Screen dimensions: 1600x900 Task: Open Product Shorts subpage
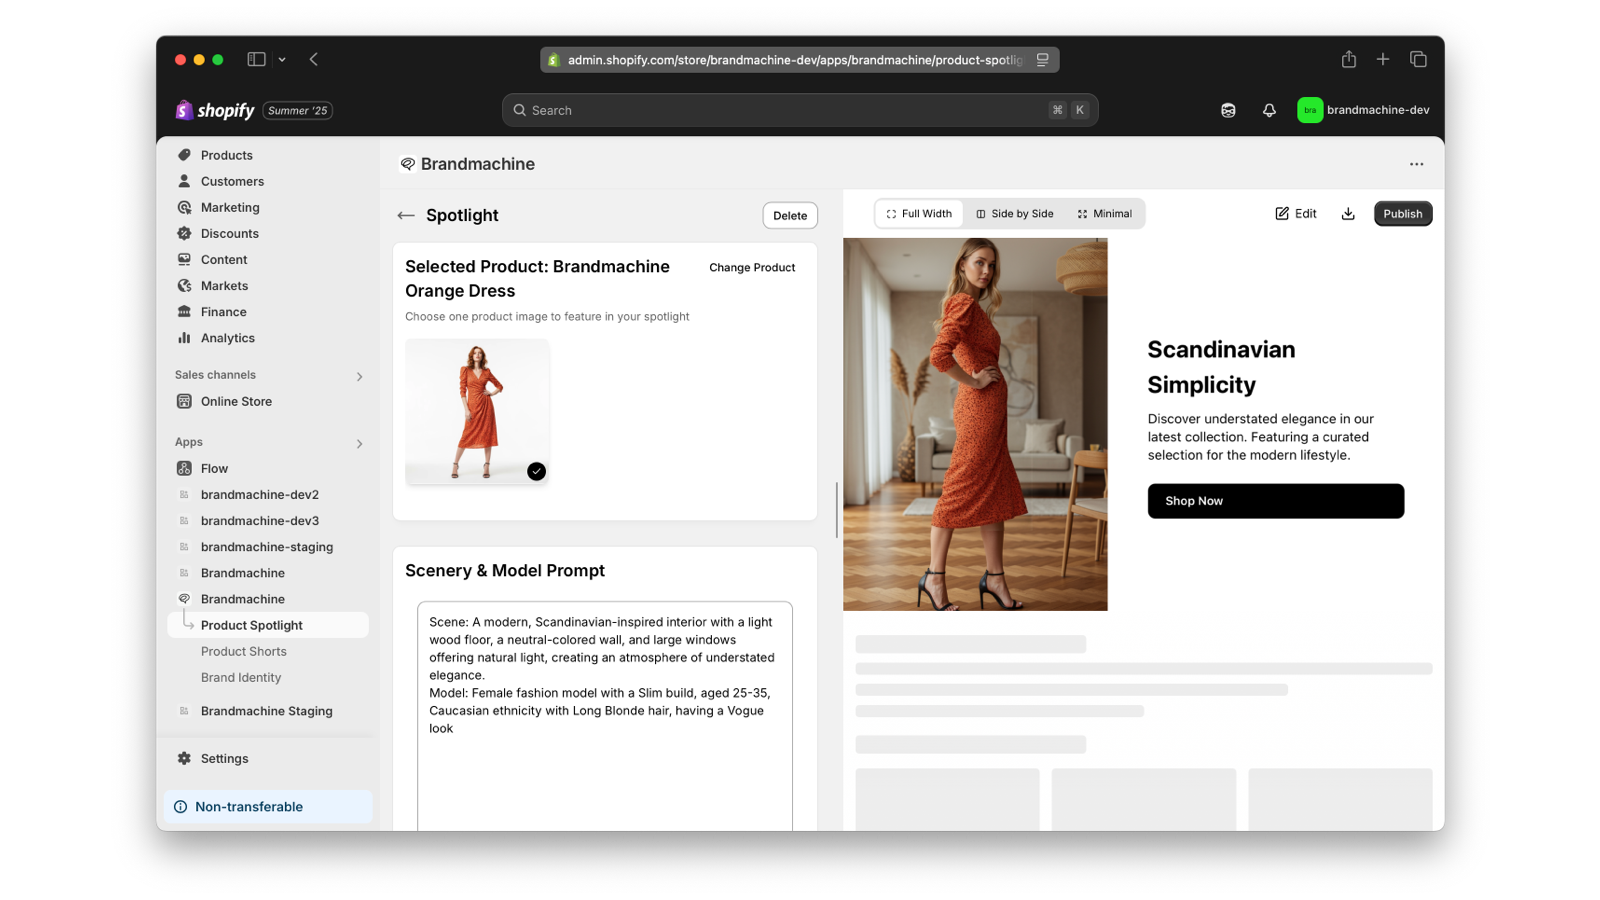point(243,651)
